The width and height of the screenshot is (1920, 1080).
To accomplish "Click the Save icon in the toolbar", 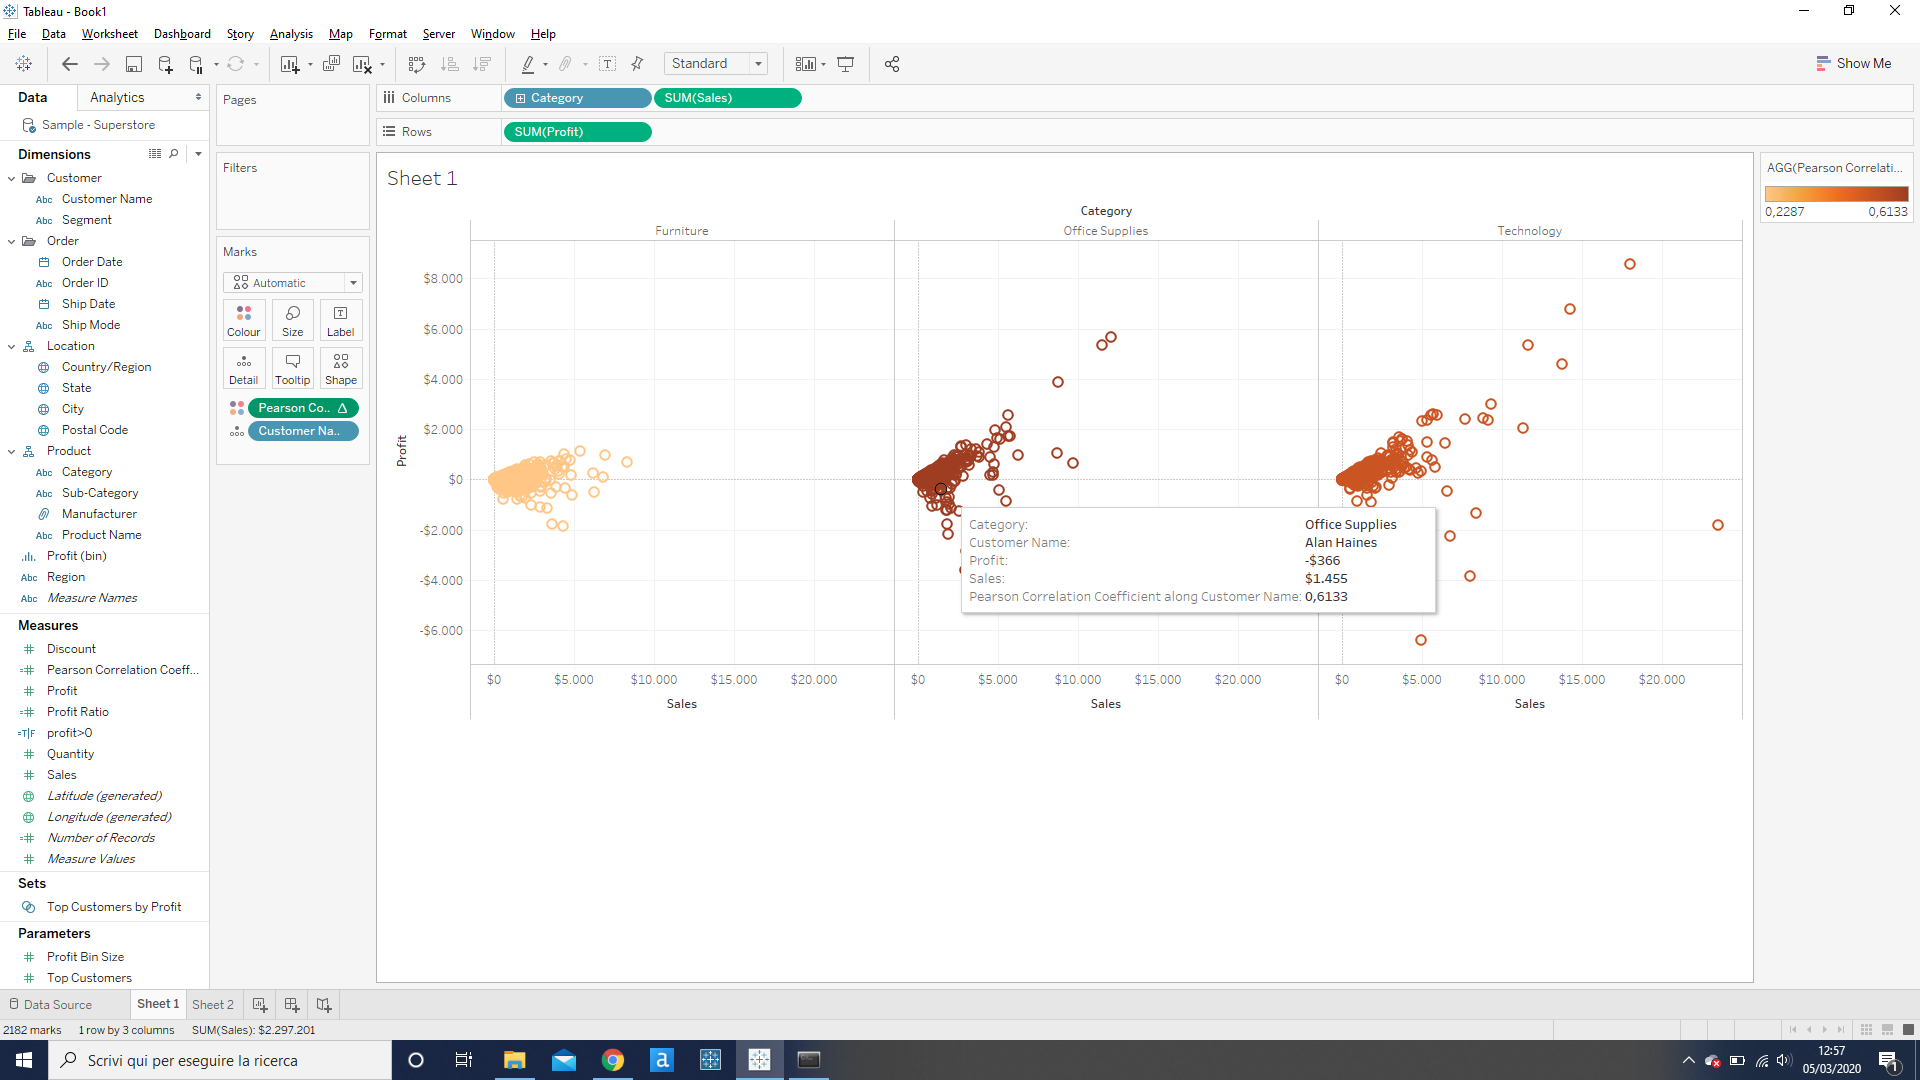I will tap(133, 63).
